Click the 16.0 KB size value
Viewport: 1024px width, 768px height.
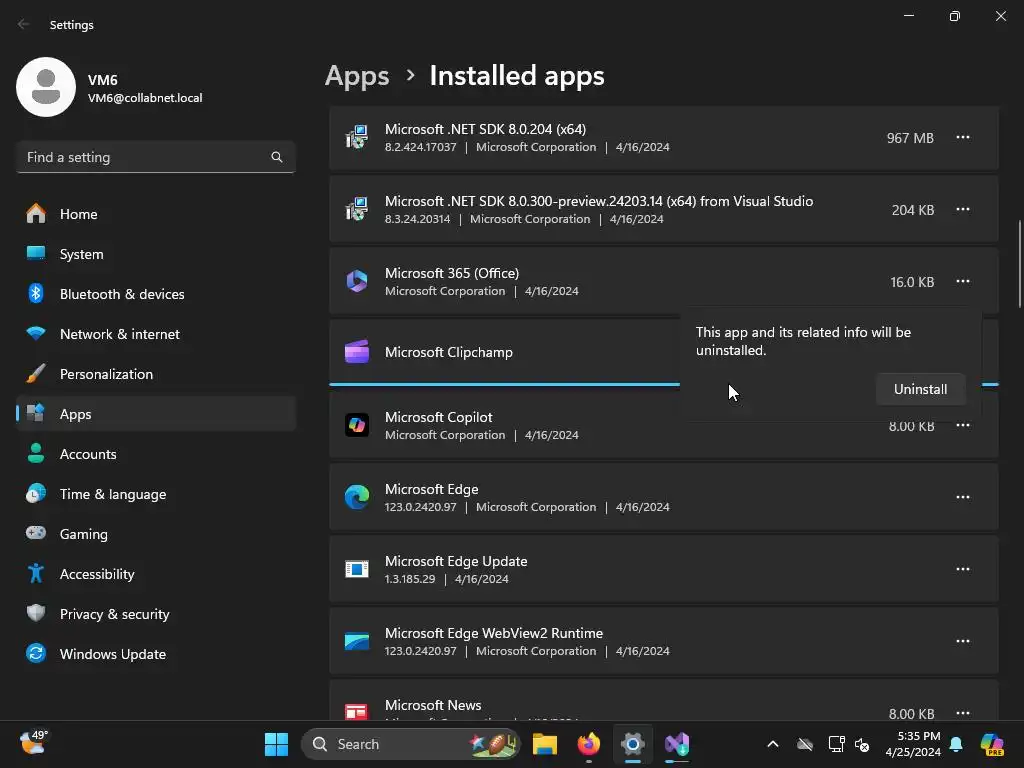pos(912,281)
